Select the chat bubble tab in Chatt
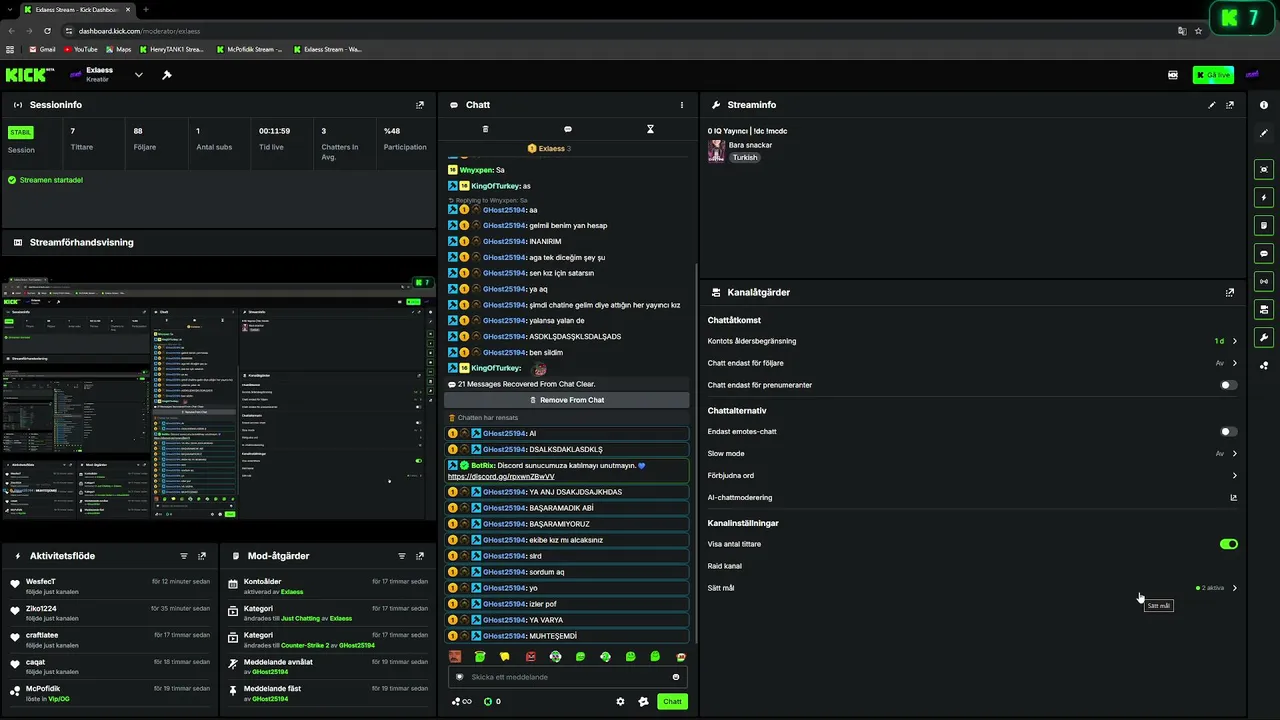This screenshot has width=1280, height=720. (568, 129)
